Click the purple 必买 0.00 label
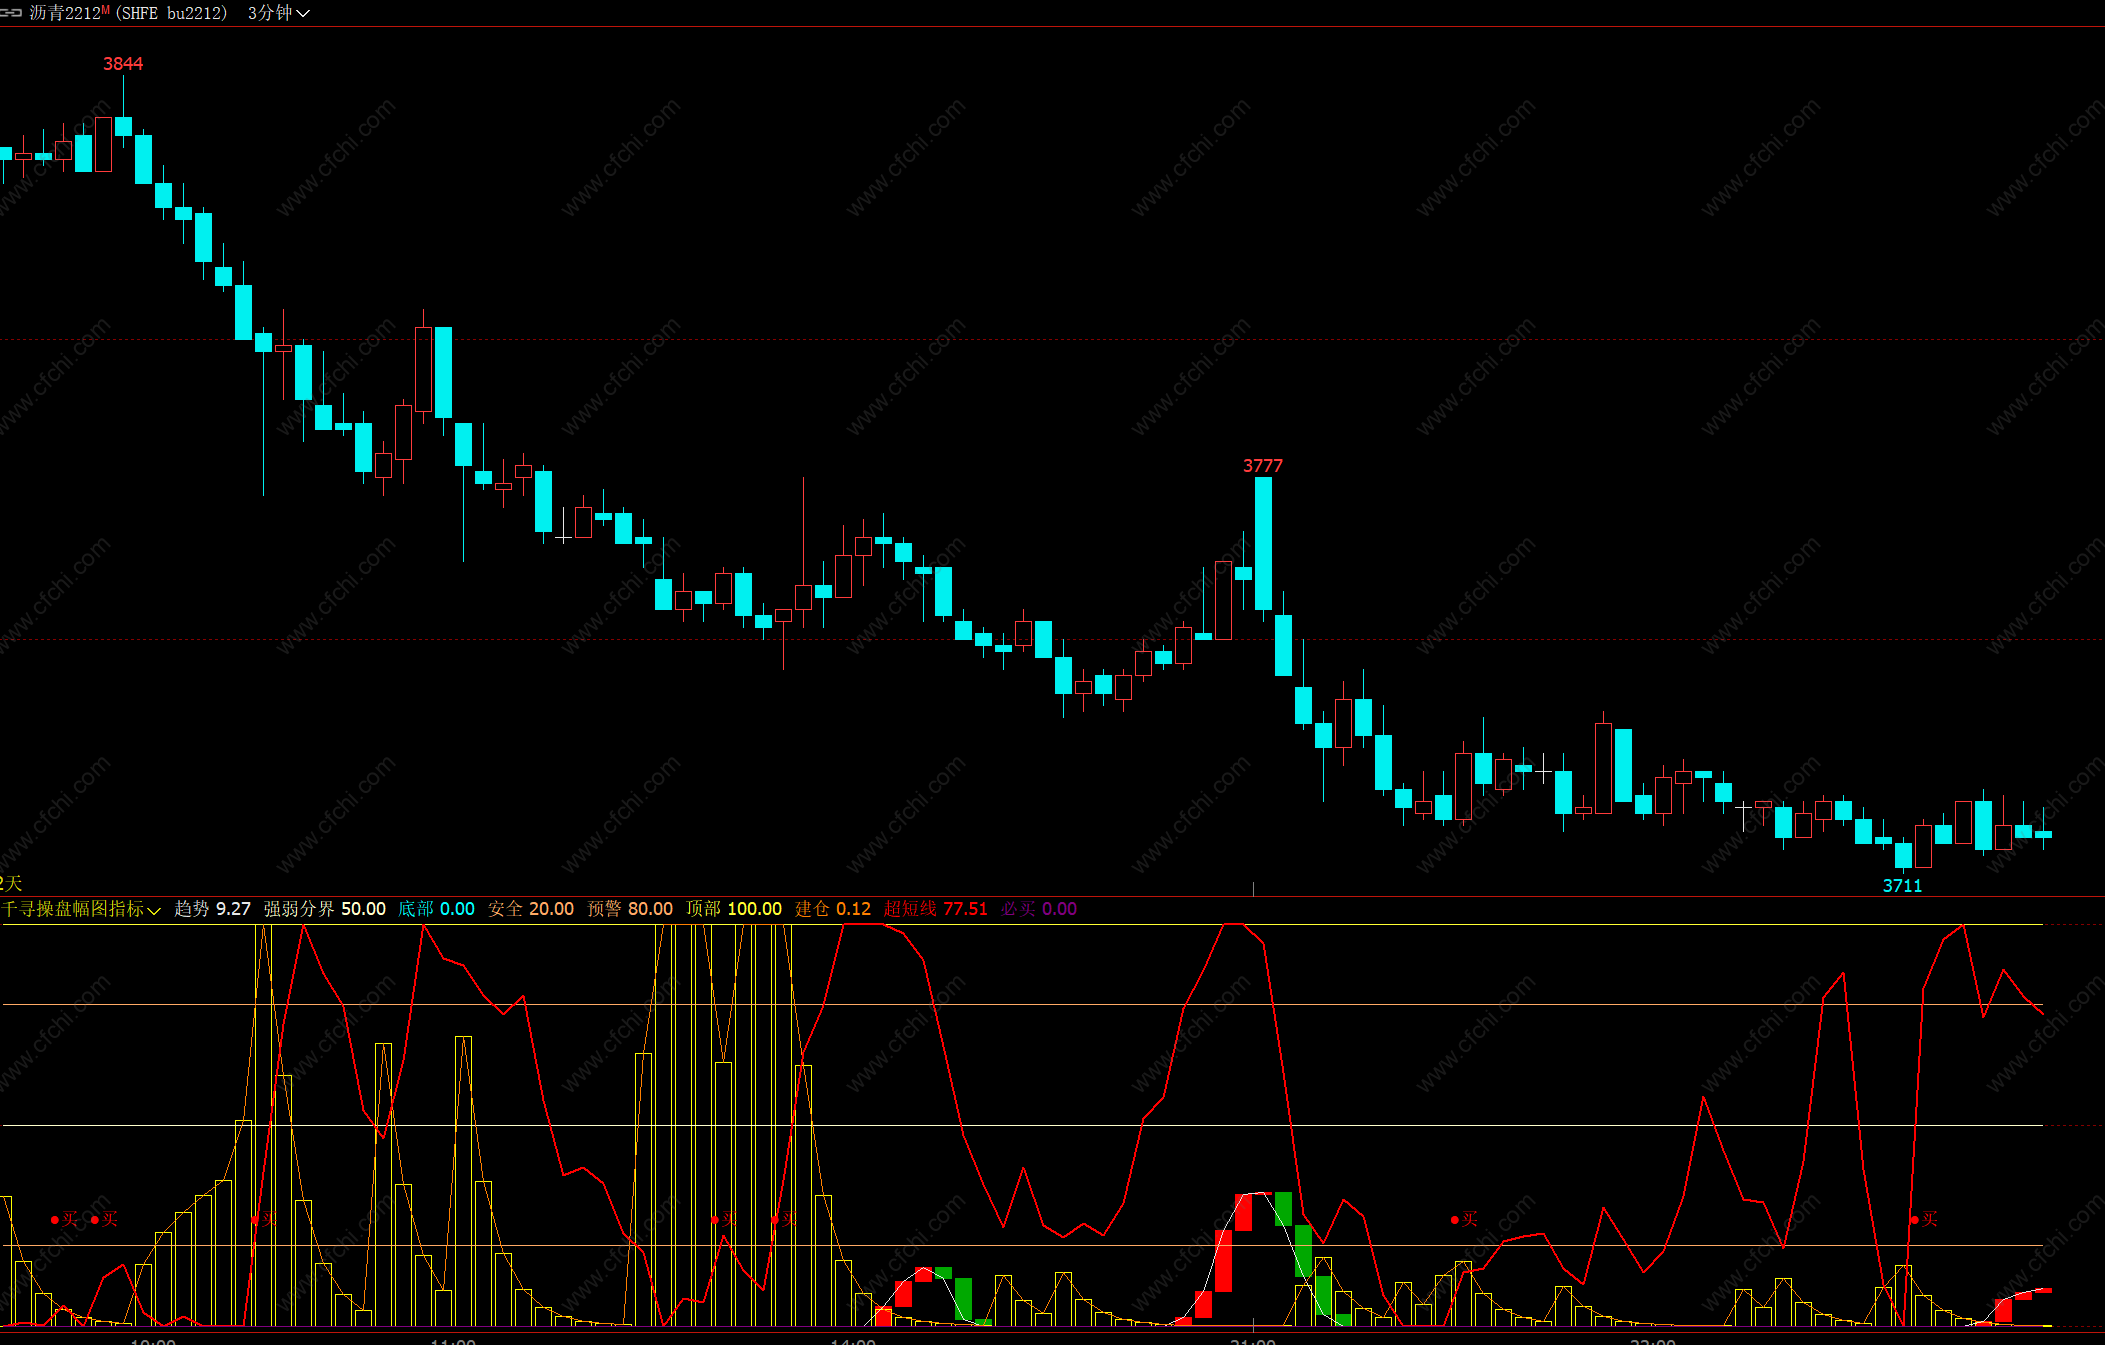Image resolution: width=2105 pixels, height=1345 pixels. pyautogui.click(x=1038, y=909)
